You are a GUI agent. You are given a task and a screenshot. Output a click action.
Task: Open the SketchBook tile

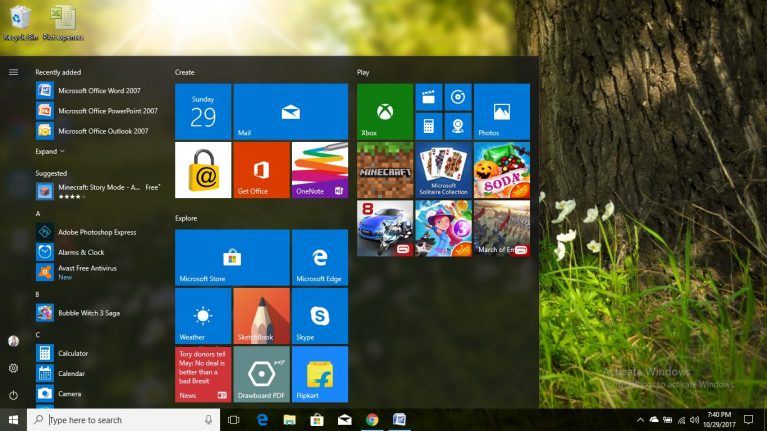point(261,316)
